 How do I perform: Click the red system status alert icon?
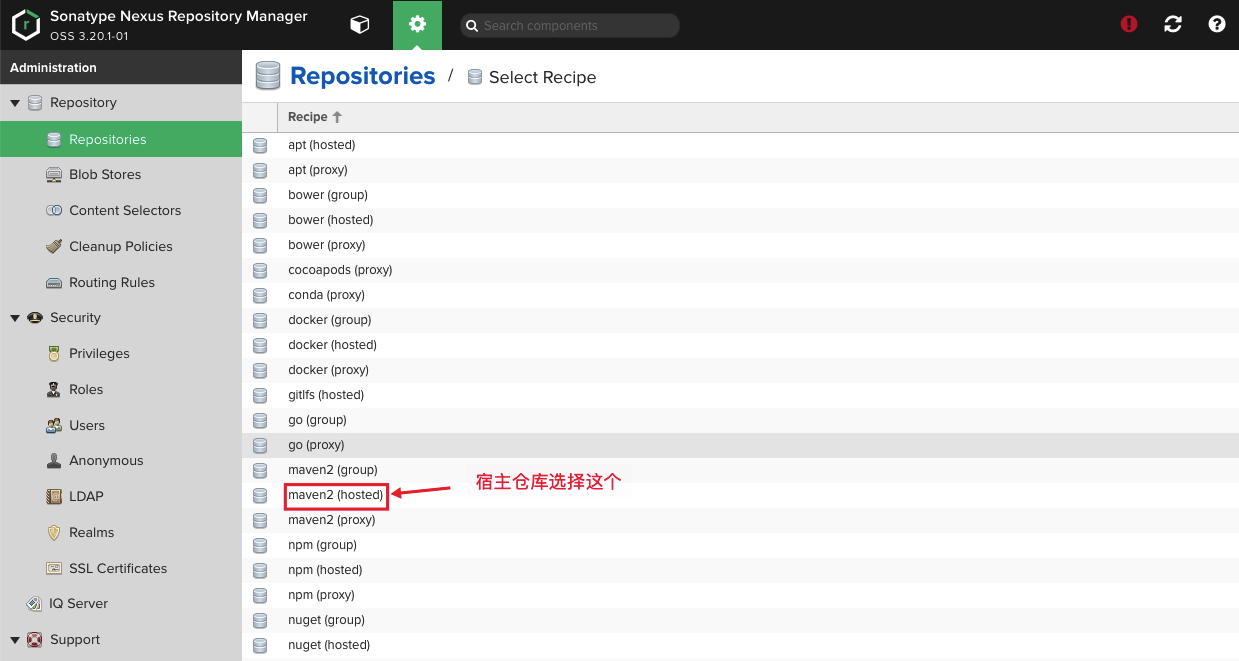click(1129, 24)
